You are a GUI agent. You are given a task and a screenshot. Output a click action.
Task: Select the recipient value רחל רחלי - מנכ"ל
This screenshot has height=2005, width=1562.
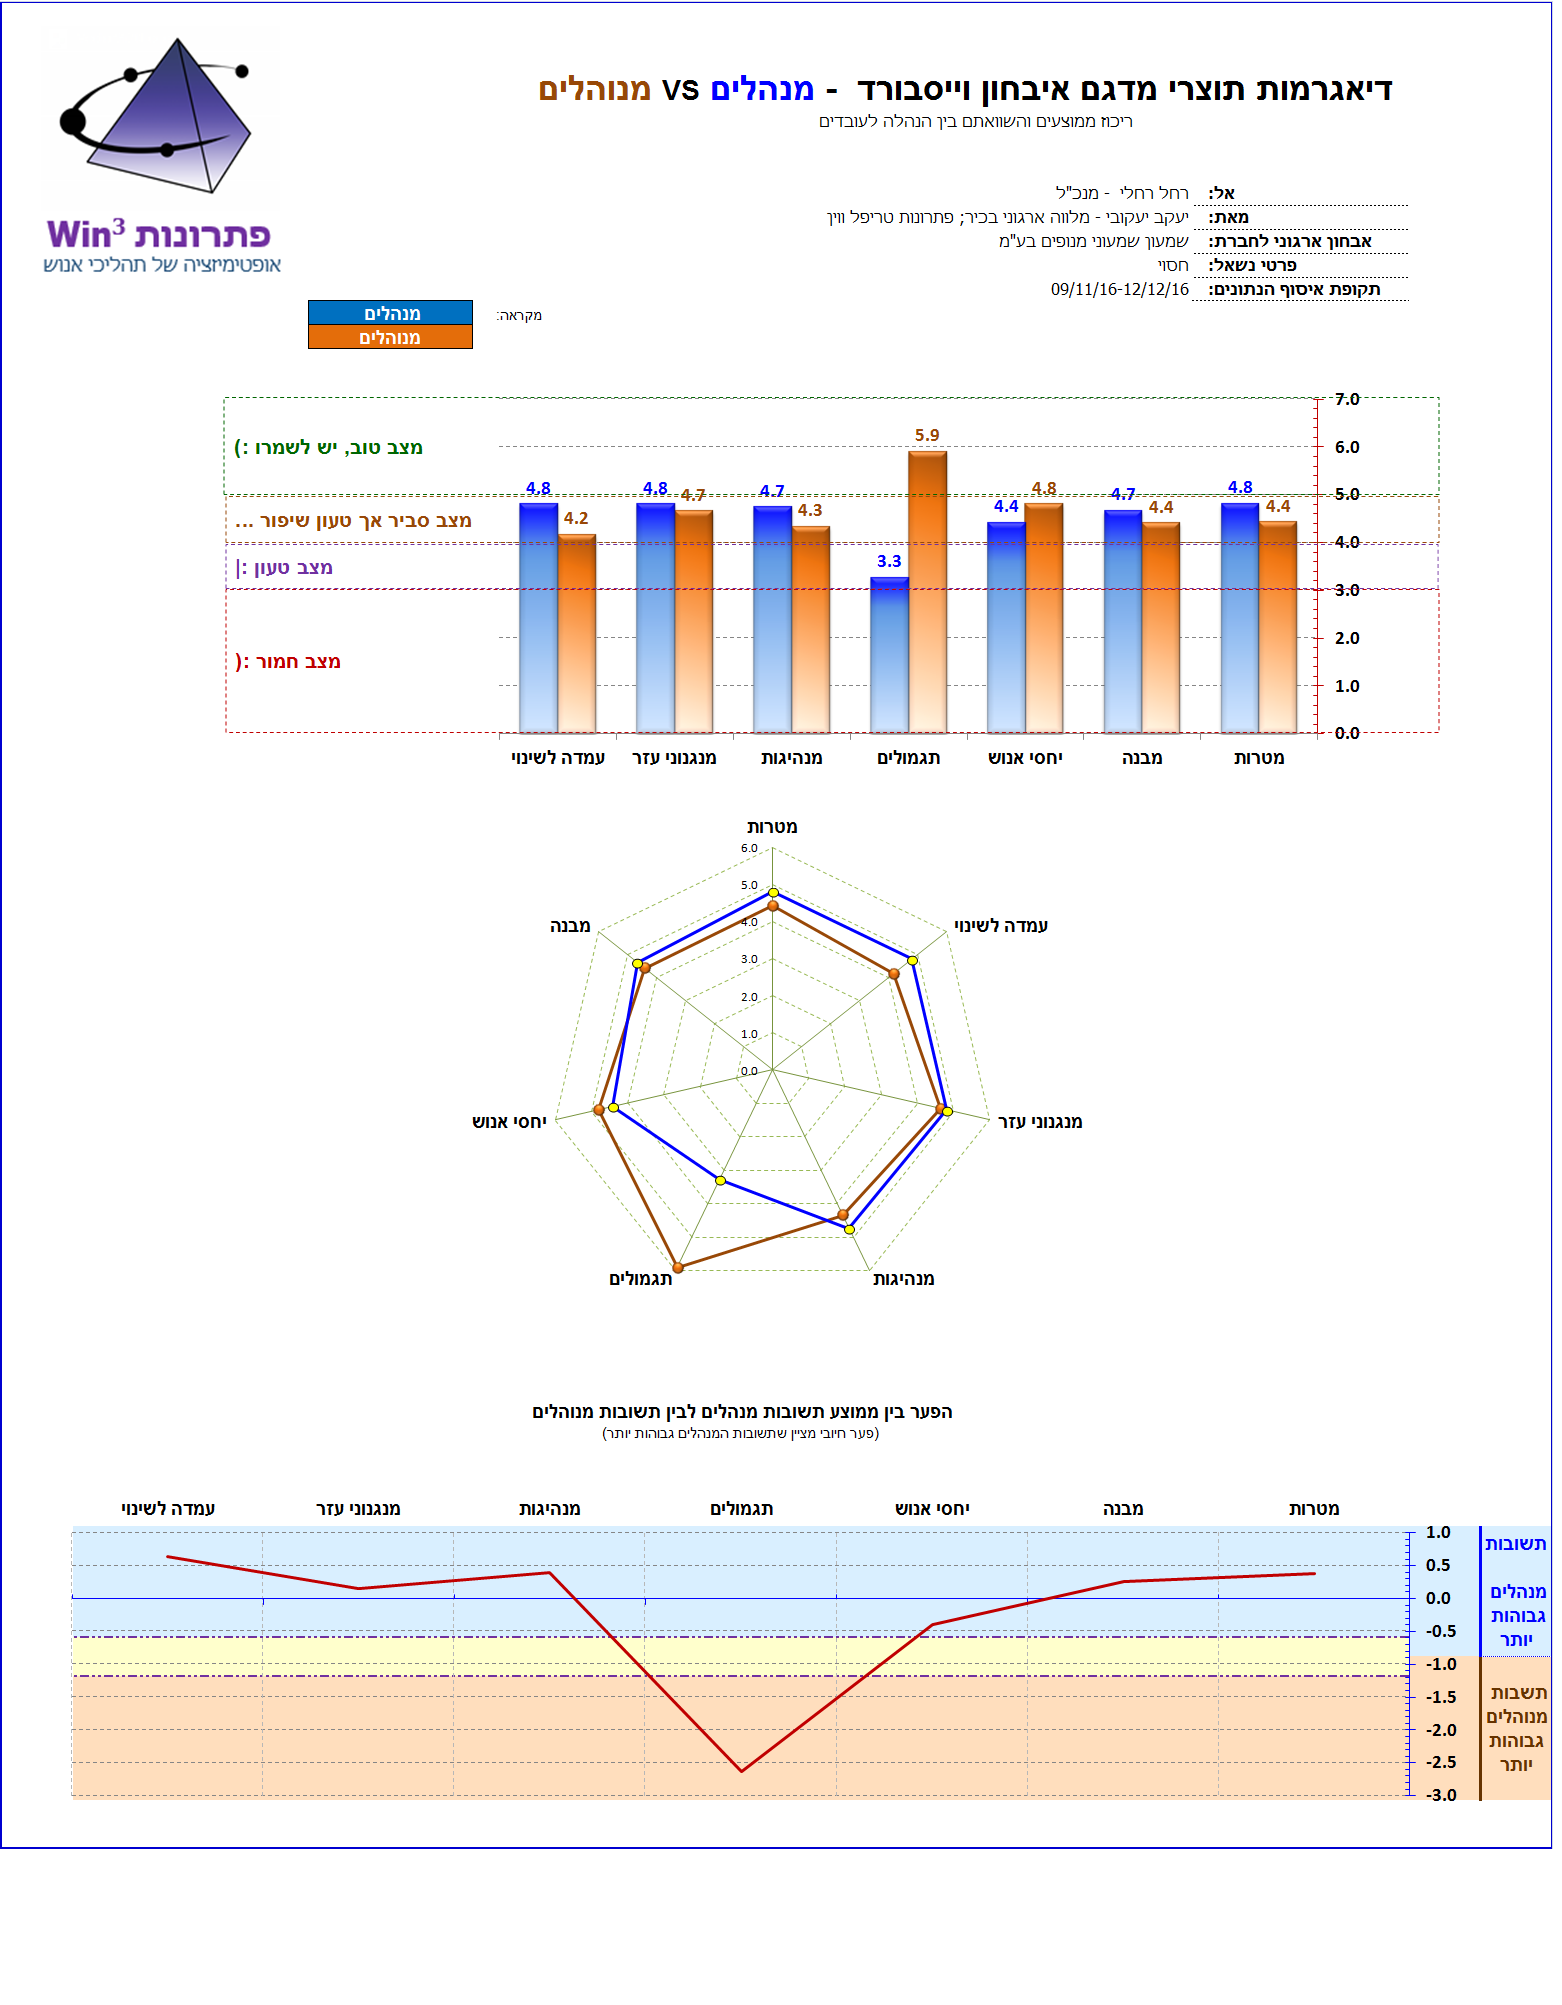[x=1122, y=193]
